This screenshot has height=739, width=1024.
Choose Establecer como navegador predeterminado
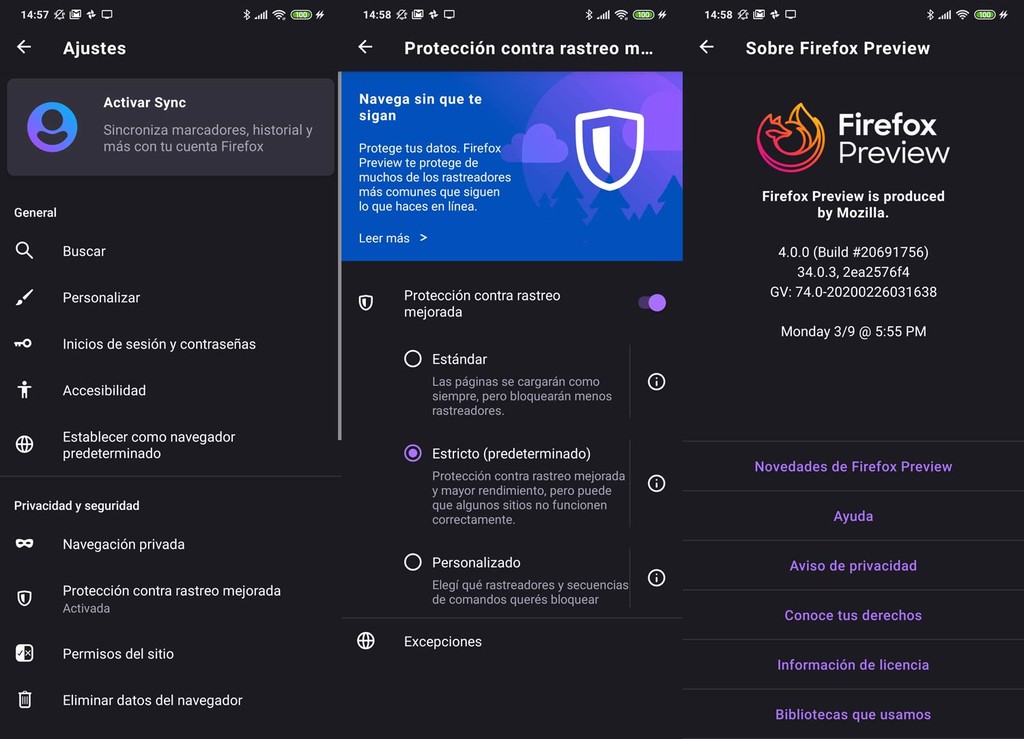coord(170,445)
